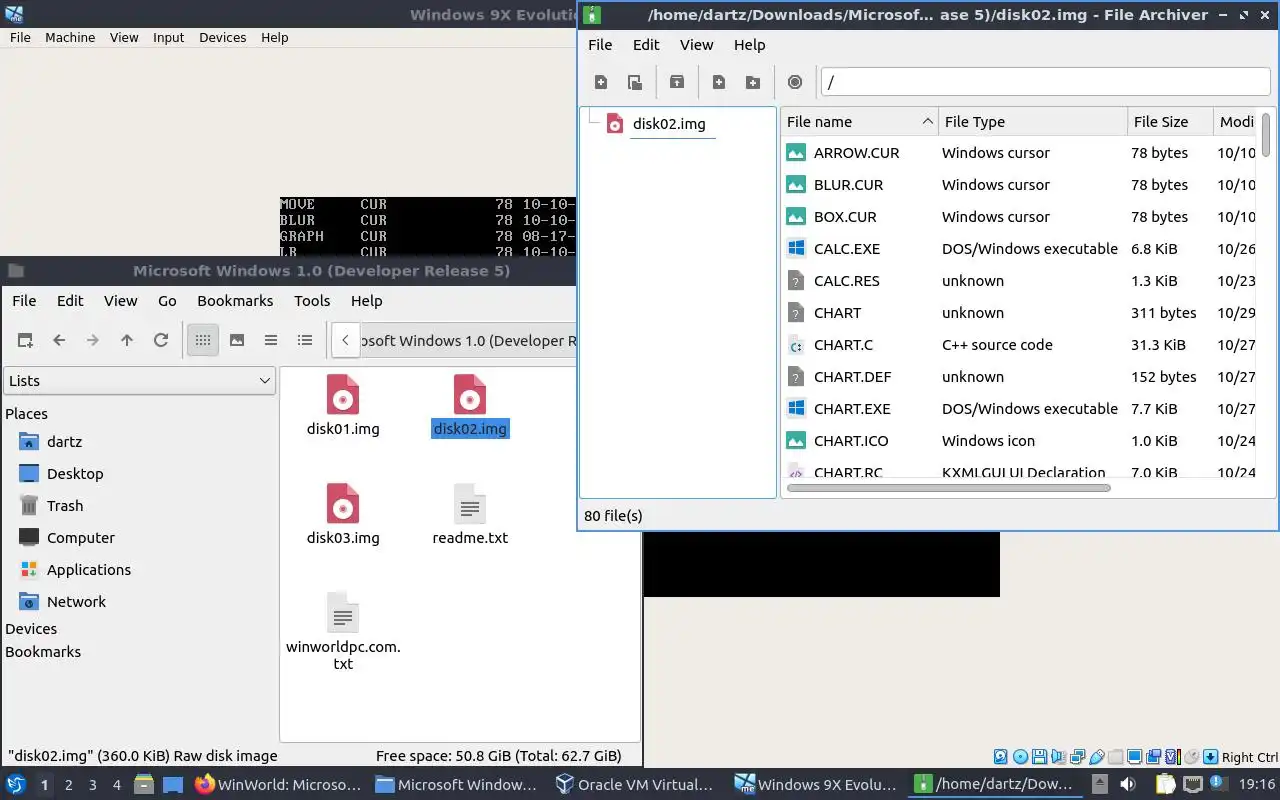Collapse the Devices section header
1280x800 pixels.
click(31, 628)
